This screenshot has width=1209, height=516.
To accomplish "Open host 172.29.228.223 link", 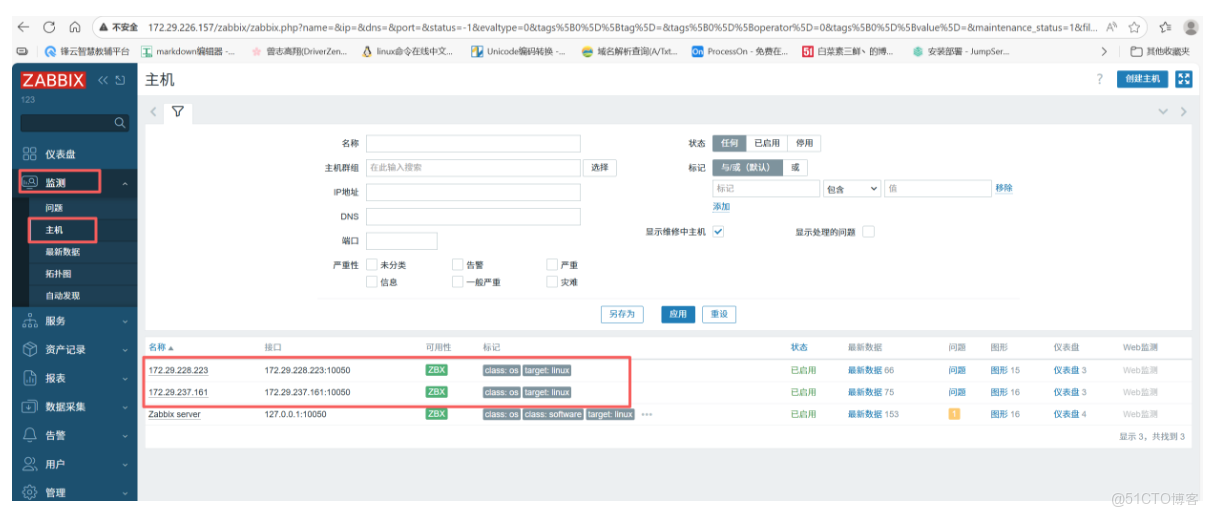I will click(178, 370).
